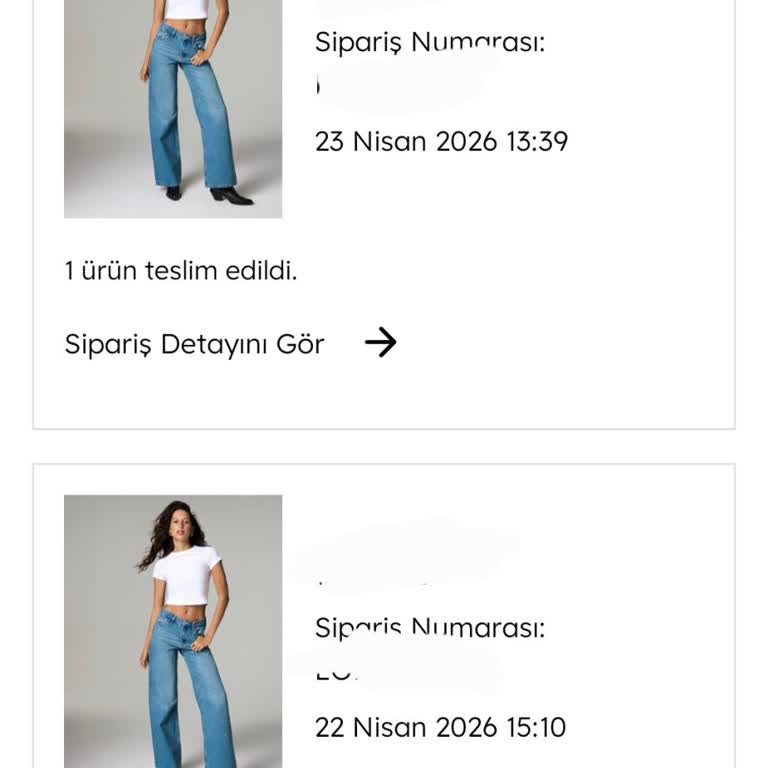Click the Sipariş Numarası label in the first order

430,43
